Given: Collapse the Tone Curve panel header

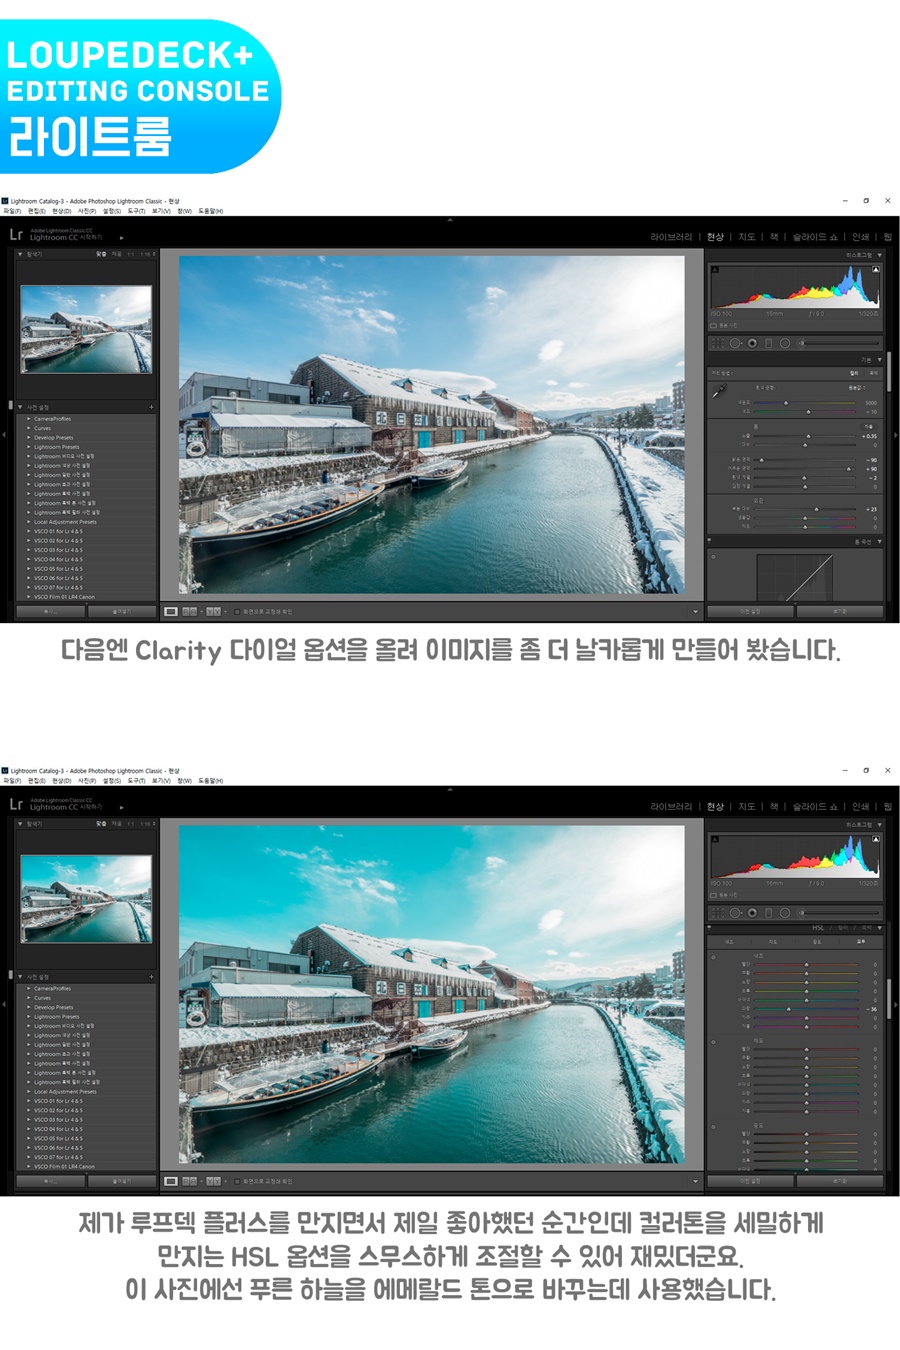Looking at the screenshot, I should [x=880, y=541].
